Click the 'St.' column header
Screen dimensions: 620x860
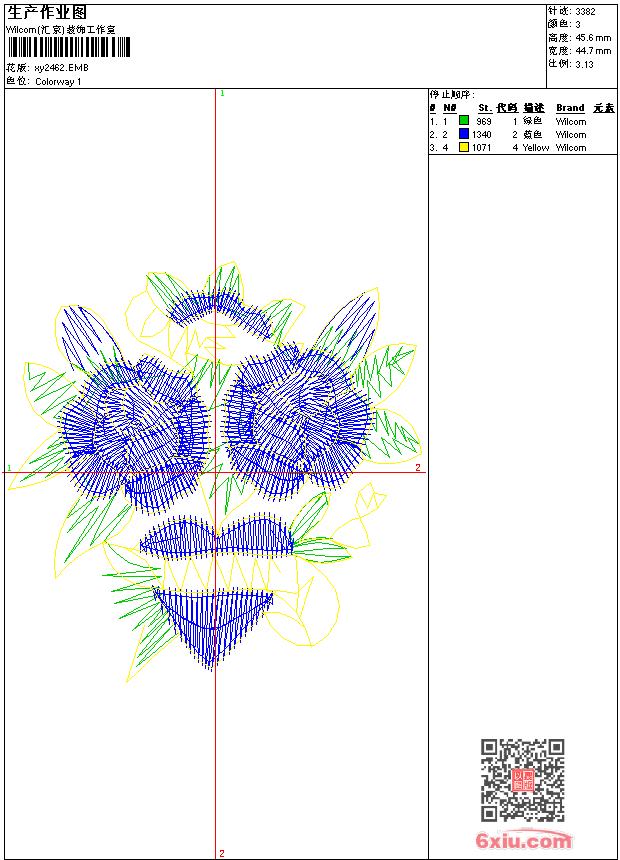coord(484,108)
